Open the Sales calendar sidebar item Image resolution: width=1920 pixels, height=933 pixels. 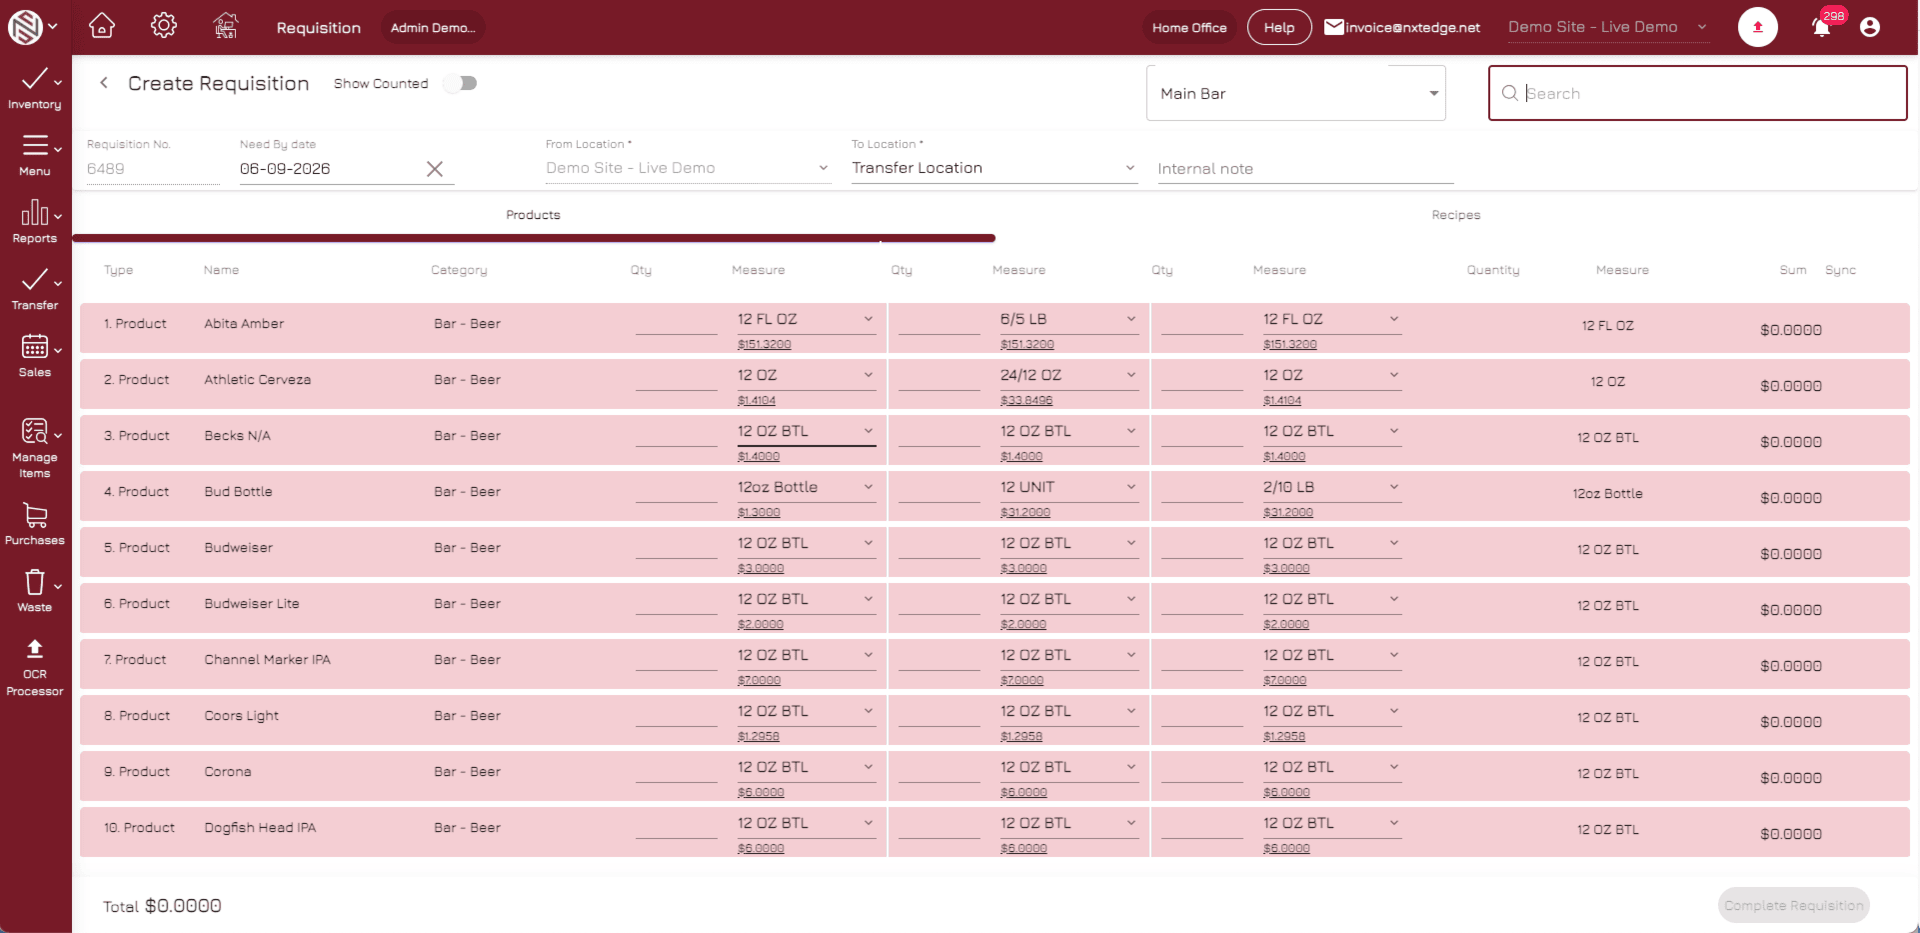[35, 356]
